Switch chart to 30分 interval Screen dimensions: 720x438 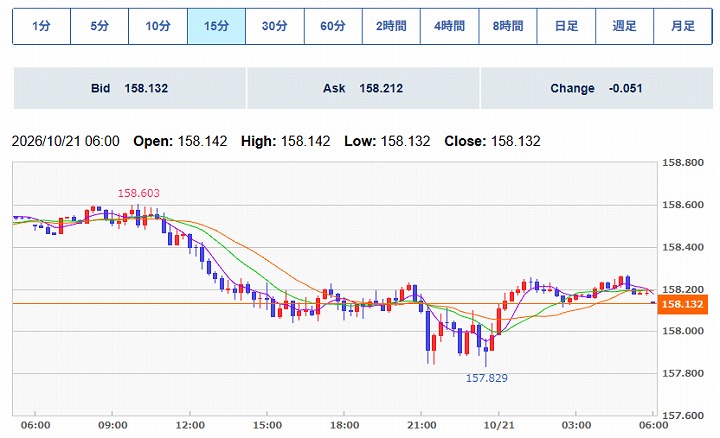(x=275, y=26)
